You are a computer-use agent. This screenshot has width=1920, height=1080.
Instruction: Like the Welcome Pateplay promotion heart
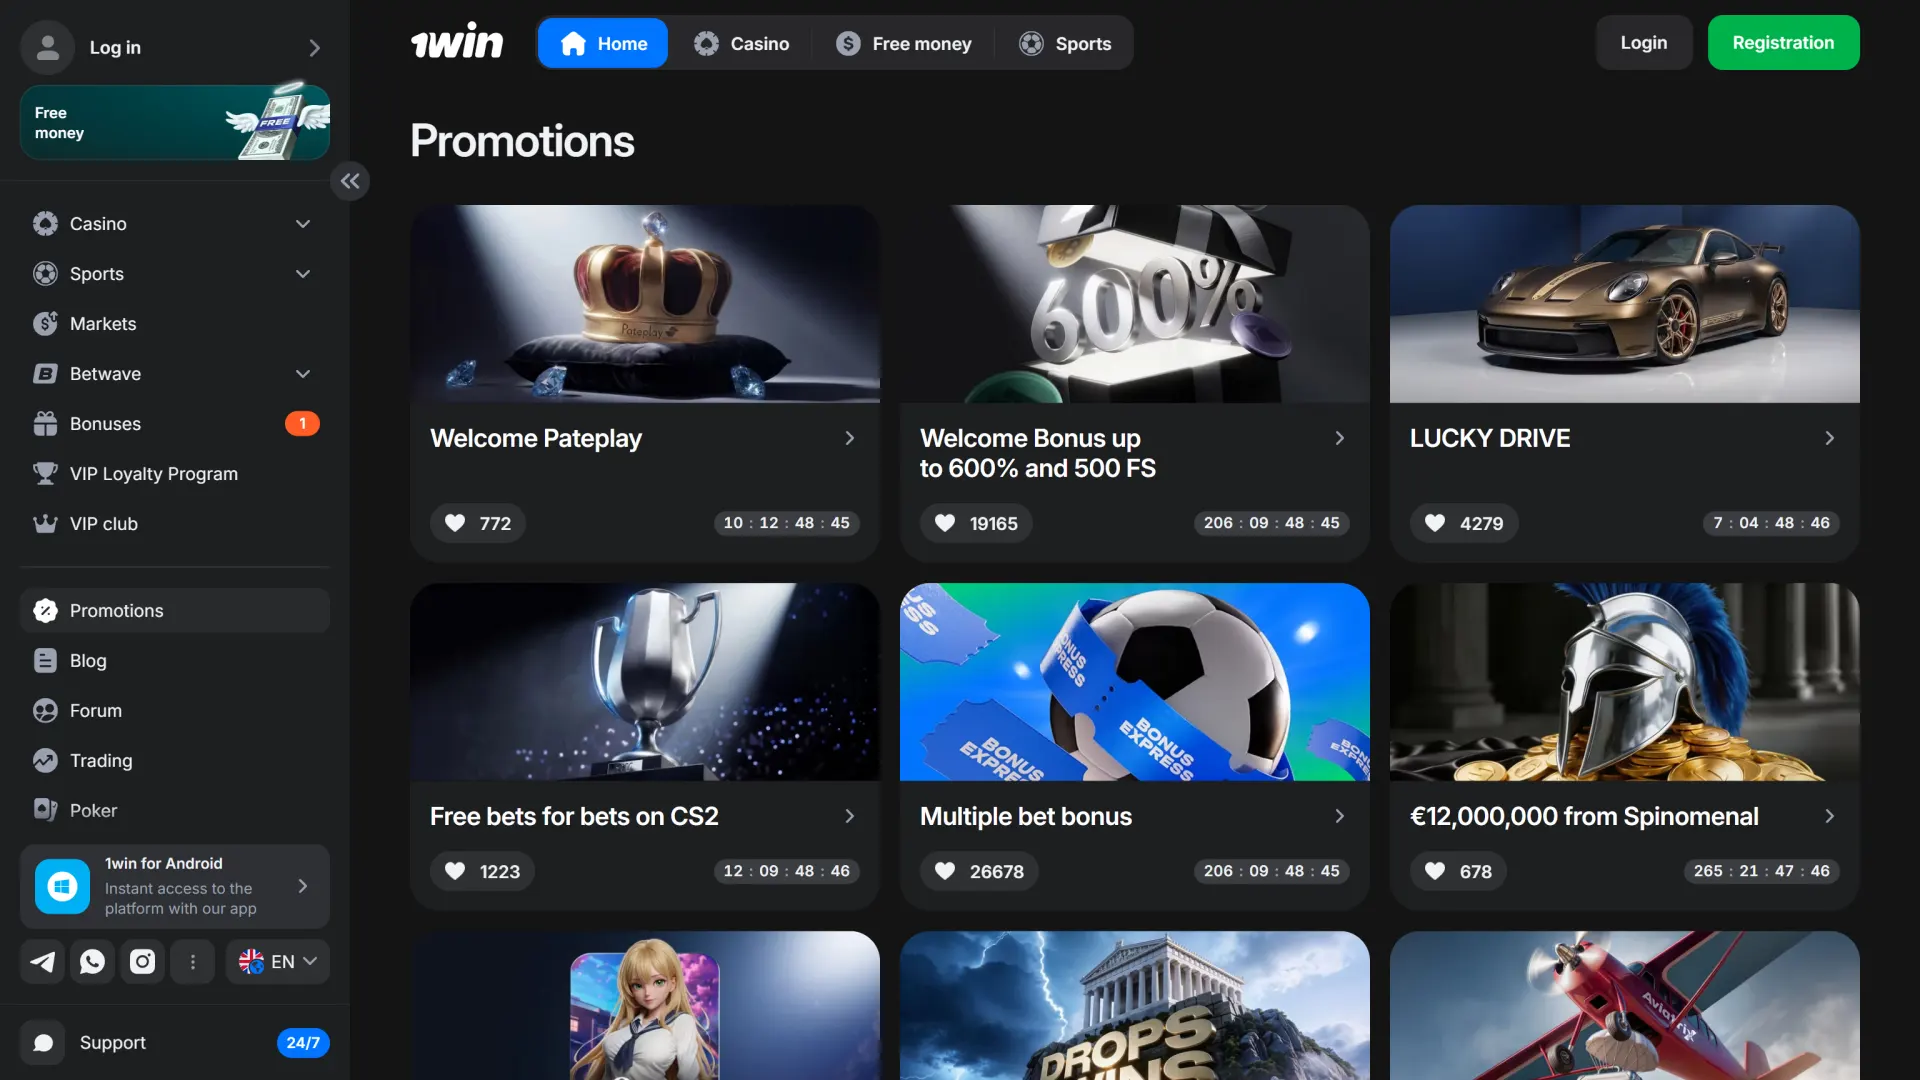click(455, 523)
